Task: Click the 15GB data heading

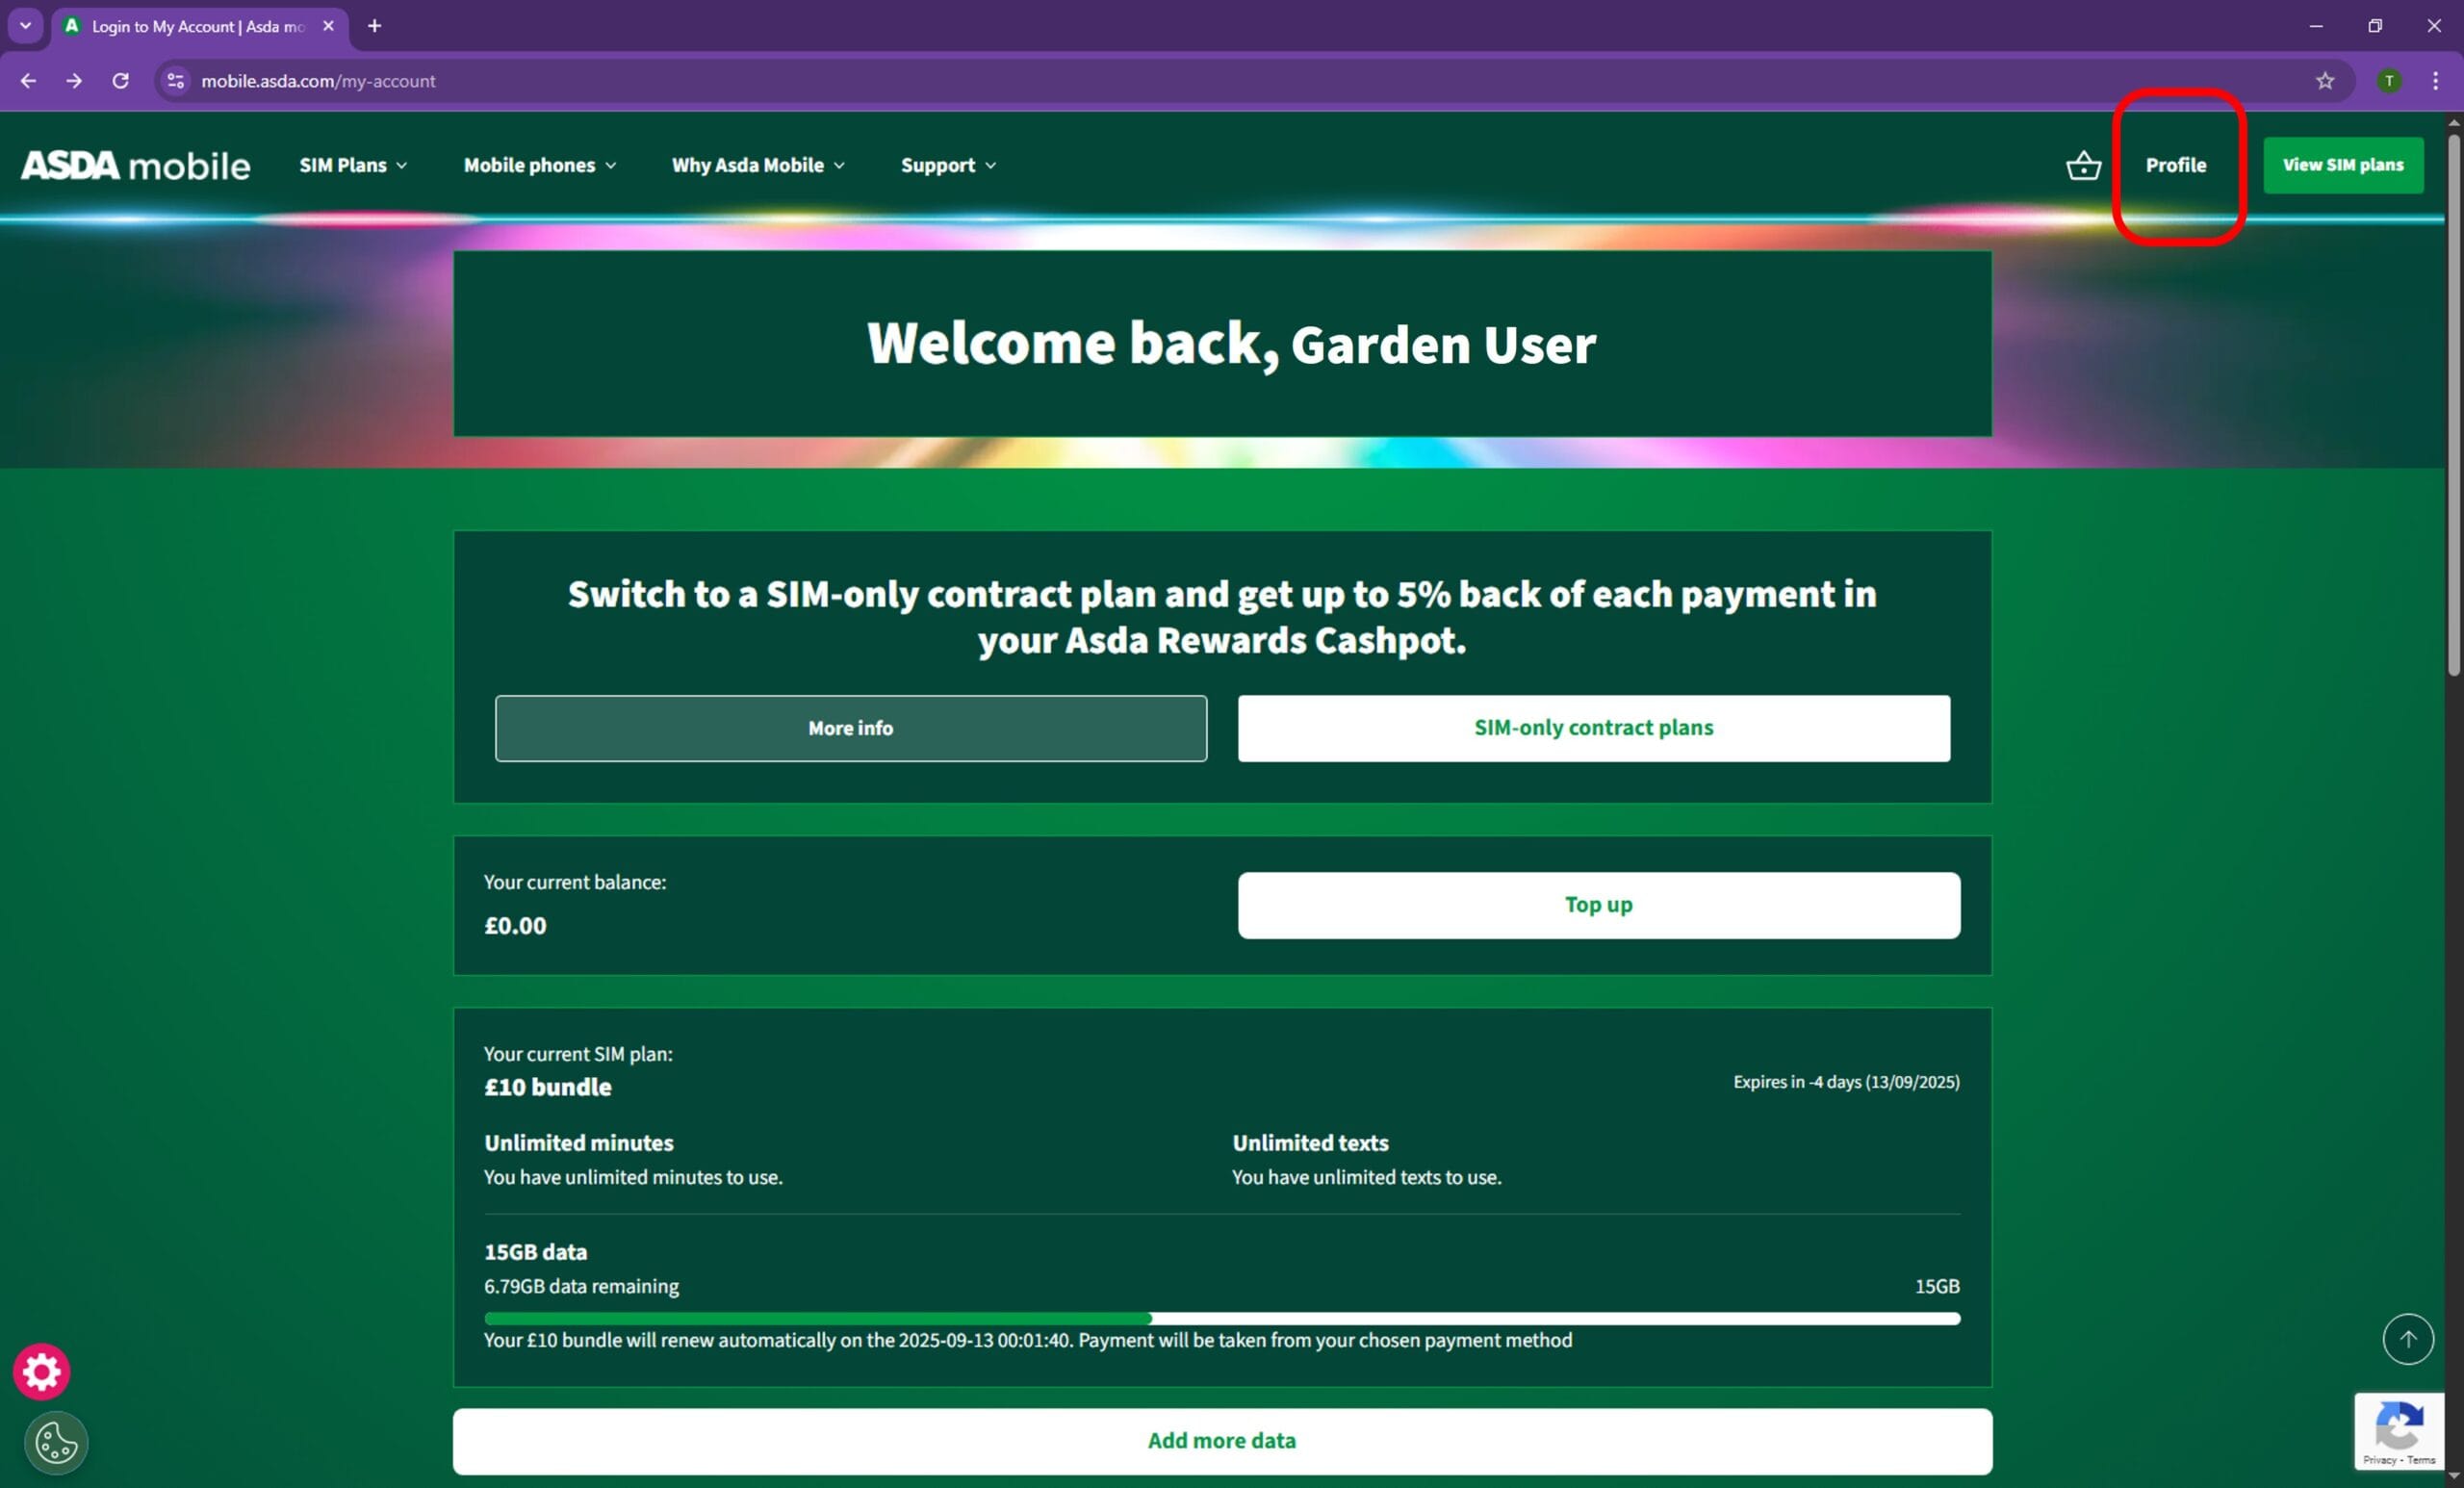Action: tap(535, 1252)
